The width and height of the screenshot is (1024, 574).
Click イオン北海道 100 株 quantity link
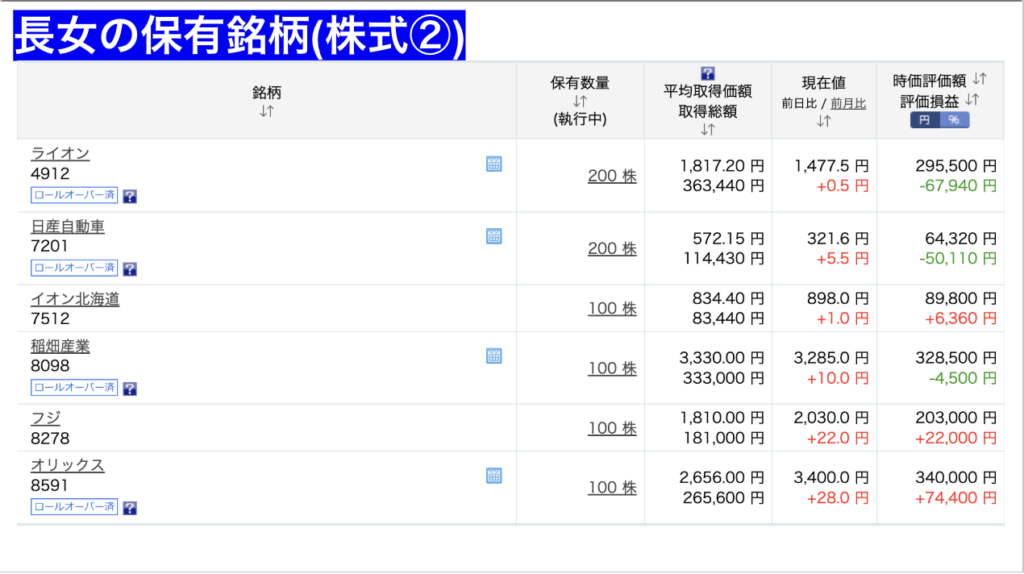[612, 308]
